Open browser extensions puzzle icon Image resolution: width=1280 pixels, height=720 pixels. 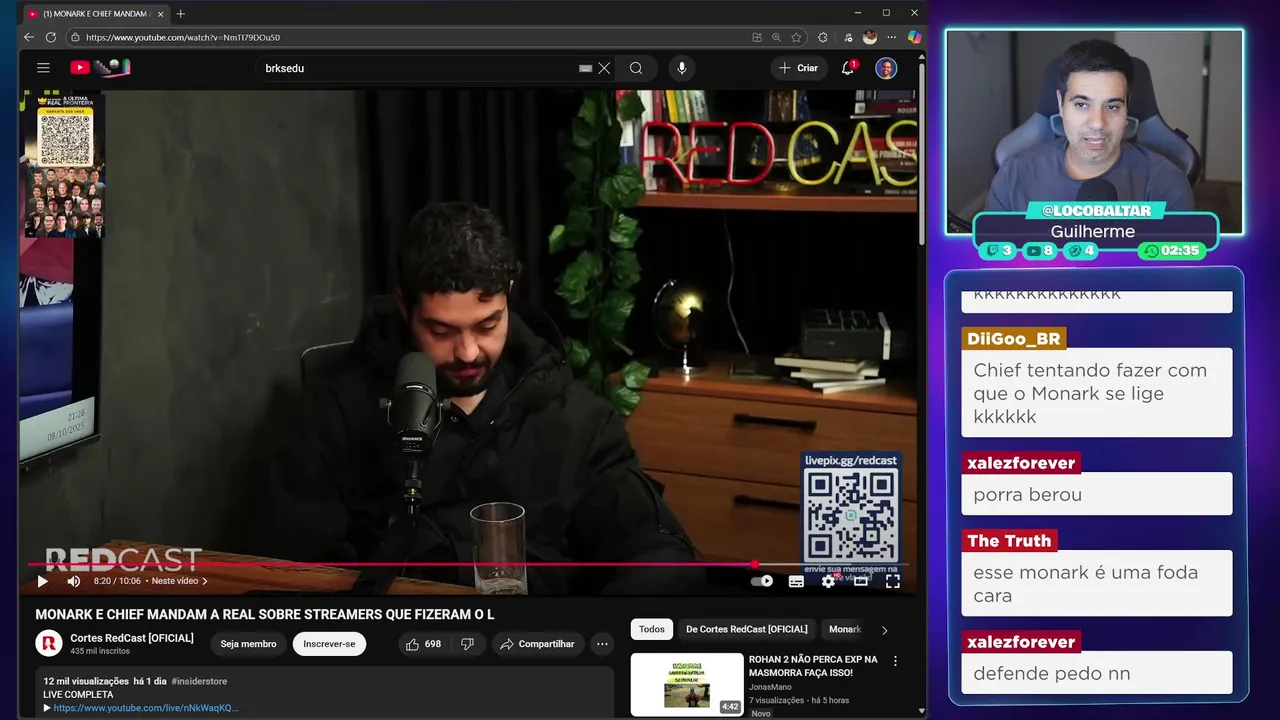click(823, 37)
